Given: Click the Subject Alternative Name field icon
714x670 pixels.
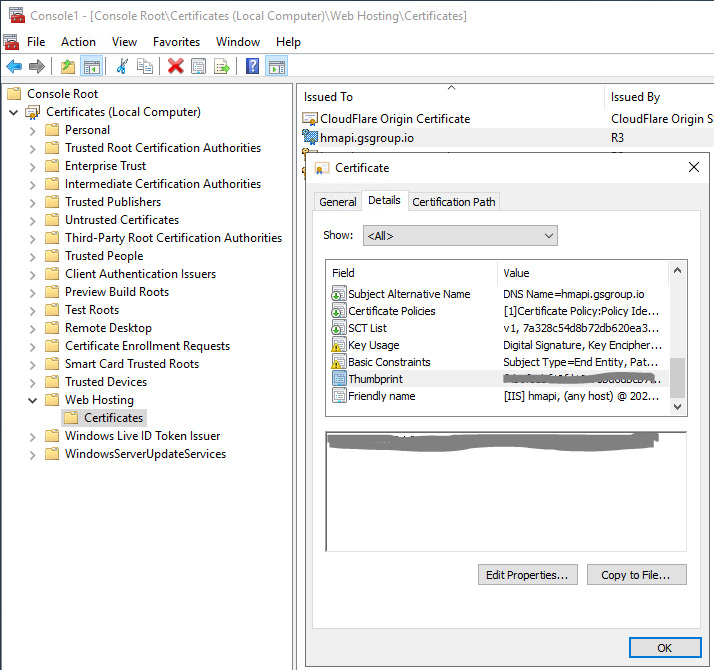Looking at the screenshot, I should [x=338, y=294].
